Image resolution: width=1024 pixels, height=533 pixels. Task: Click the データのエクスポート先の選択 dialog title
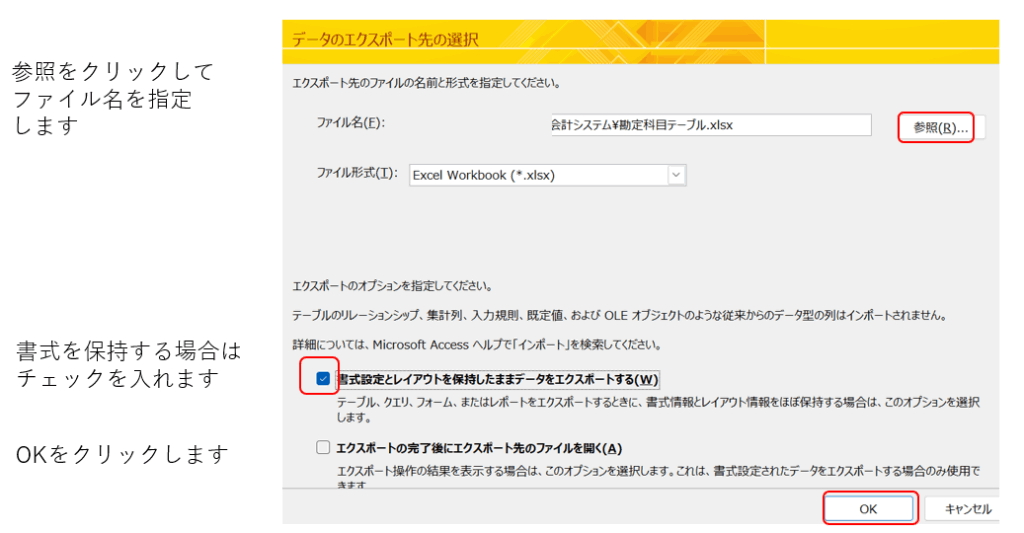pyautogui.click(x=385, y=40)
